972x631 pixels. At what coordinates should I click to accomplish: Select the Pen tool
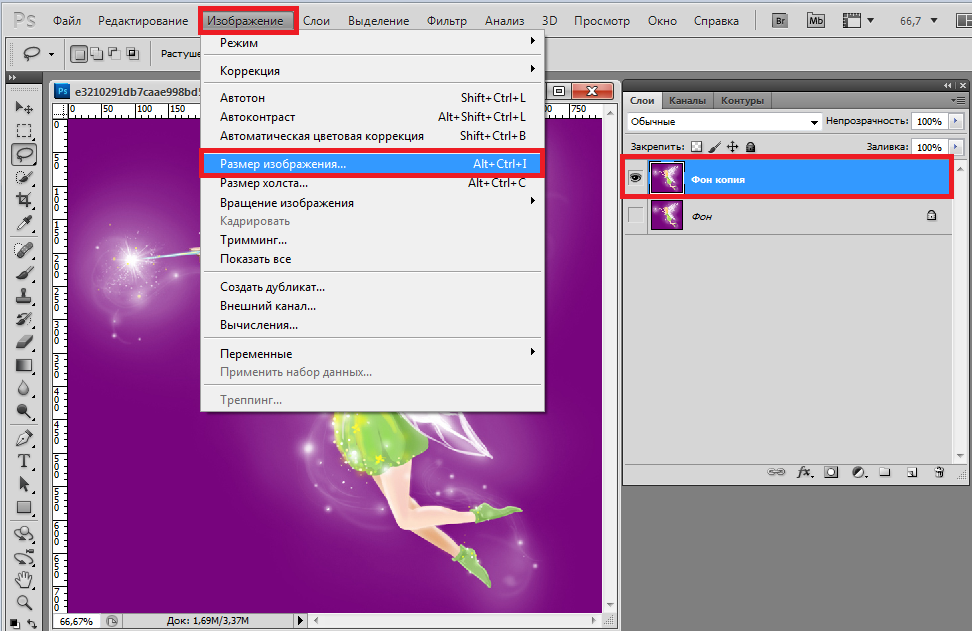[x=24, y=438]
